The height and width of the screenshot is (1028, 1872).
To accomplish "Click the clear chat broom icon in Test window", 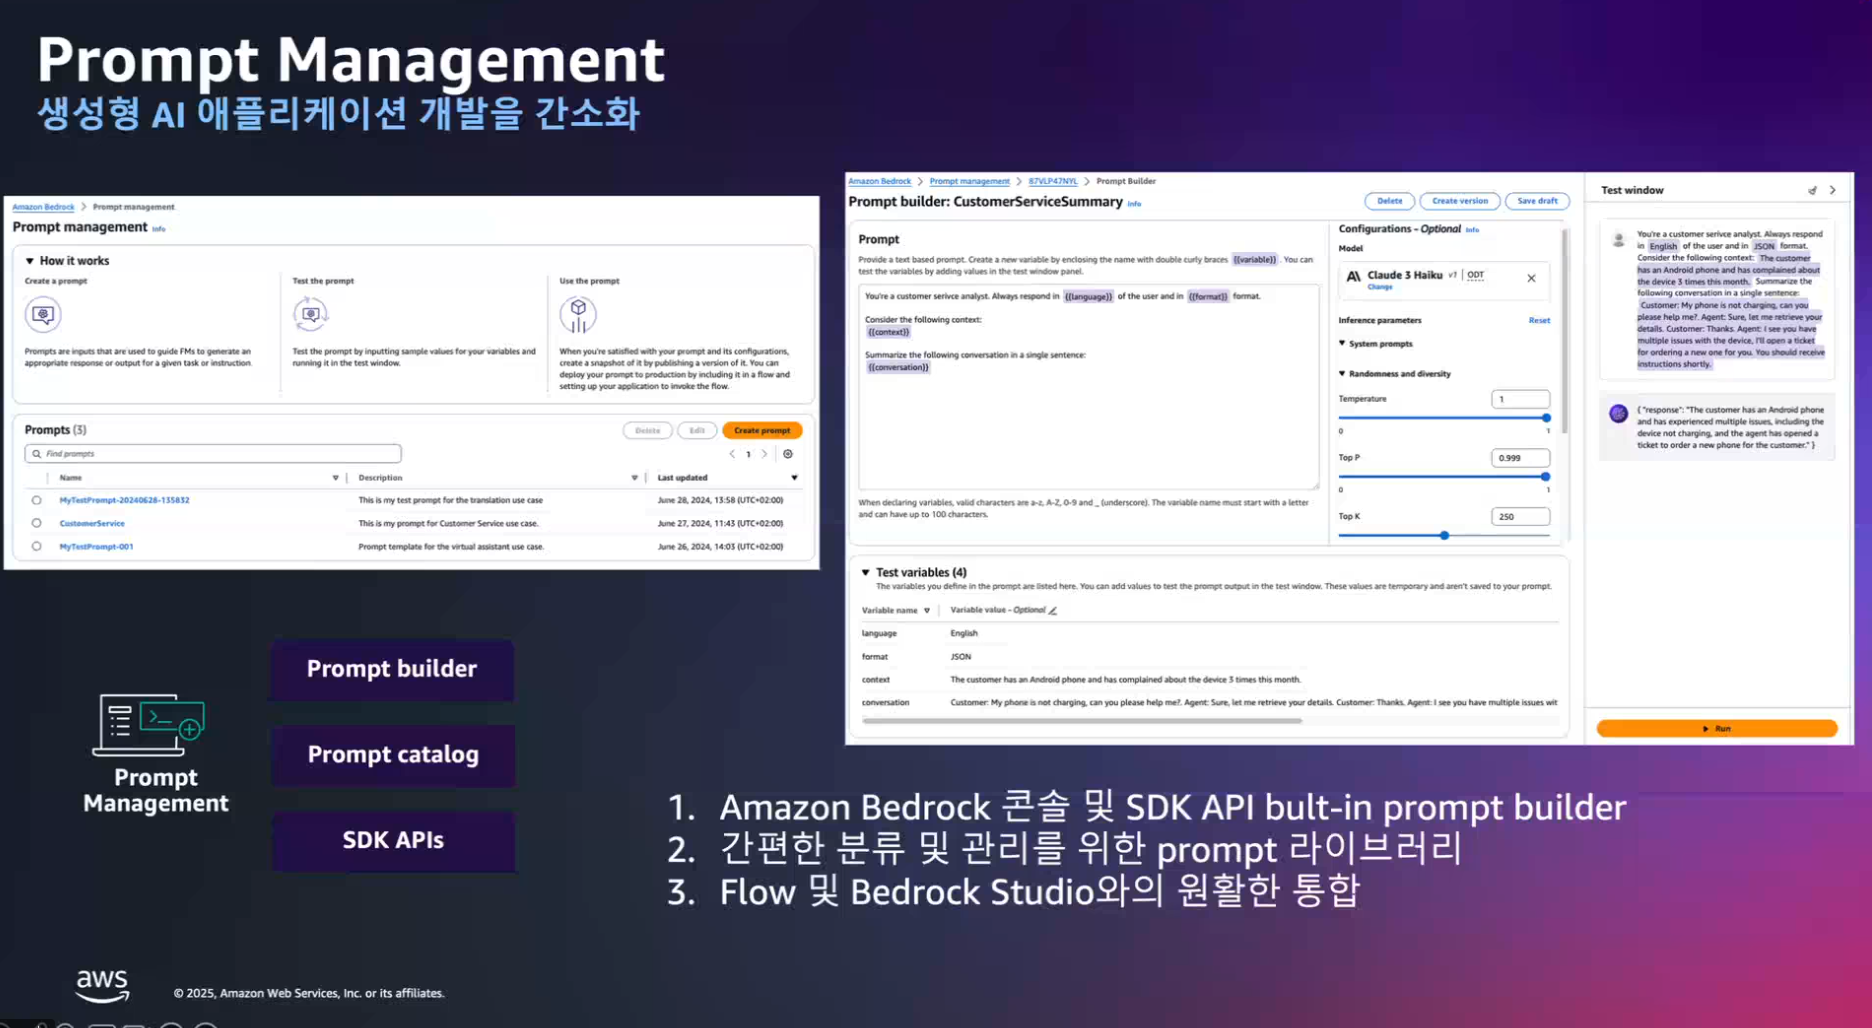I will (1812, 190).
